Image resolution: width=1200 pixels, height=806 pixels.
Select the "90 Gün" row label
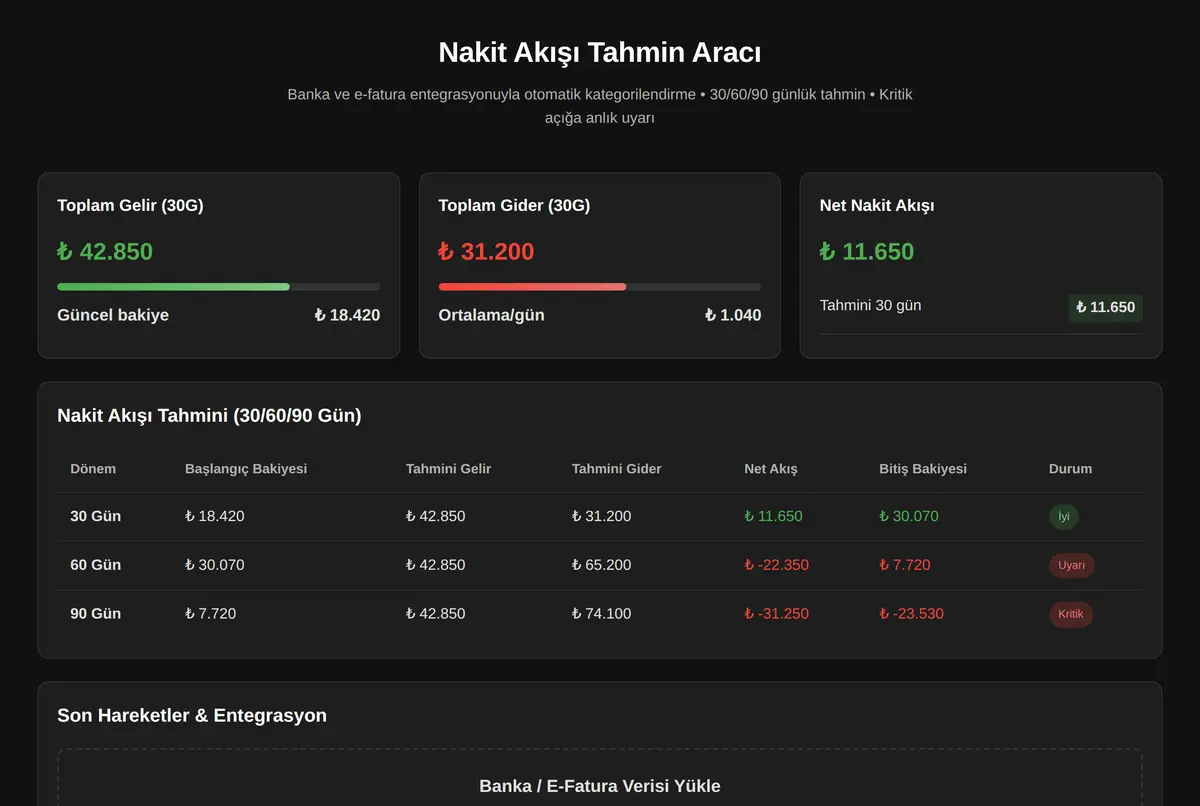[x=96, y=614]
